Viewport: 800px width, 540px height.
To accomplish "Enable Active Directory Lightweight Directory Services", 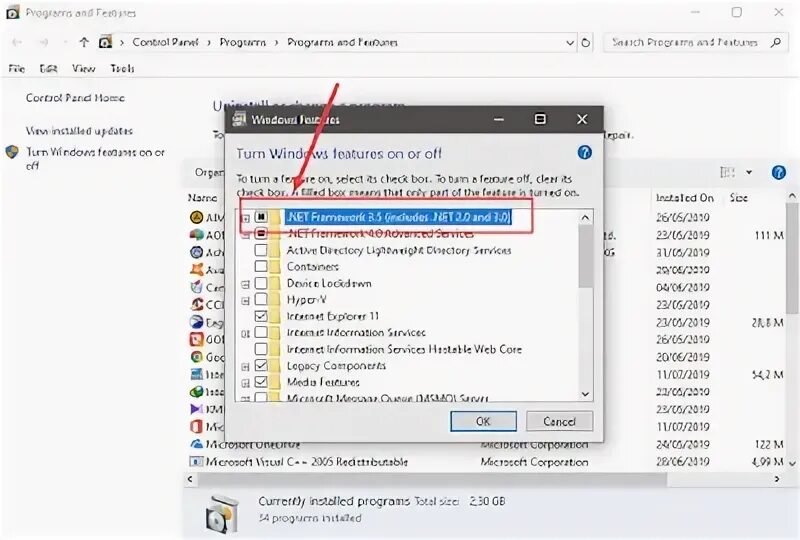I will [x=261, y=250].
